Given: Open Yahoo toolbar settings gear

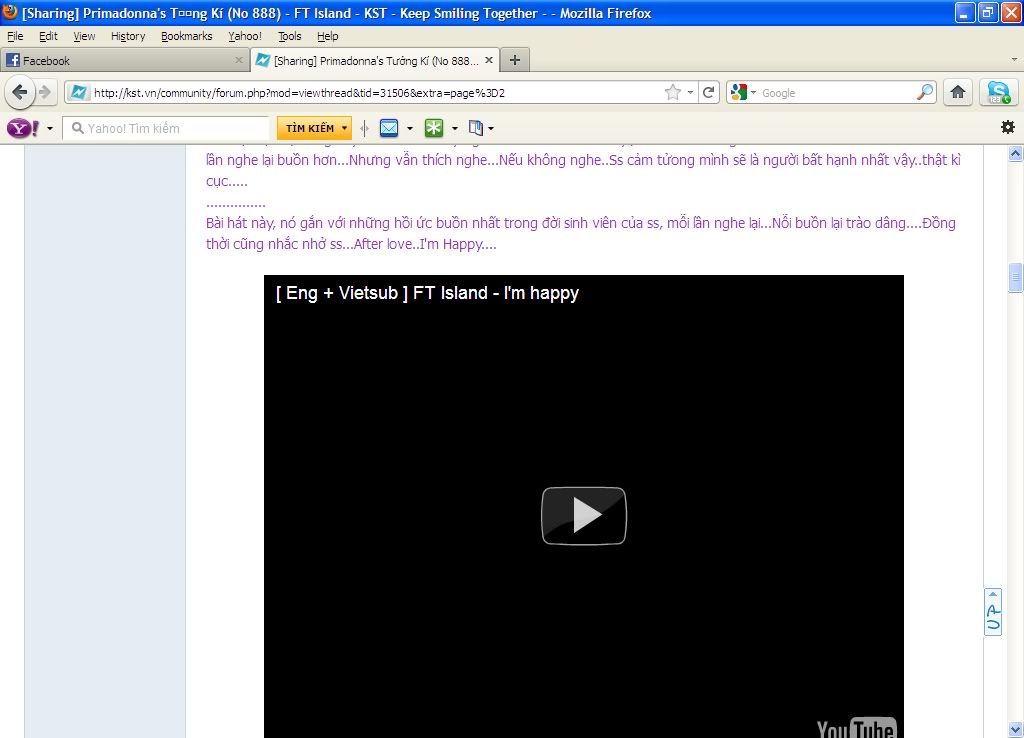Looking at the screenshot, I should 1008,127.
